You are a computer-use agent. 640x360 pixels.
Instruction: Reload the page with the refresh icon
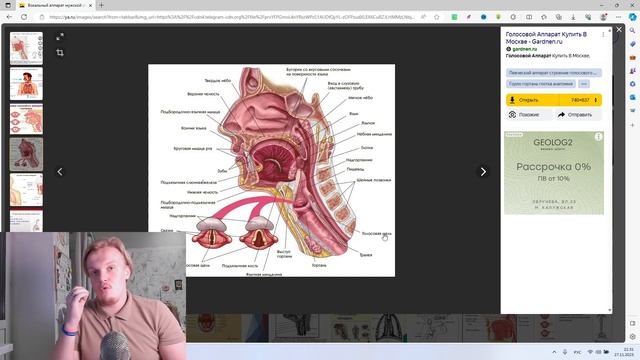click(24, 17)
